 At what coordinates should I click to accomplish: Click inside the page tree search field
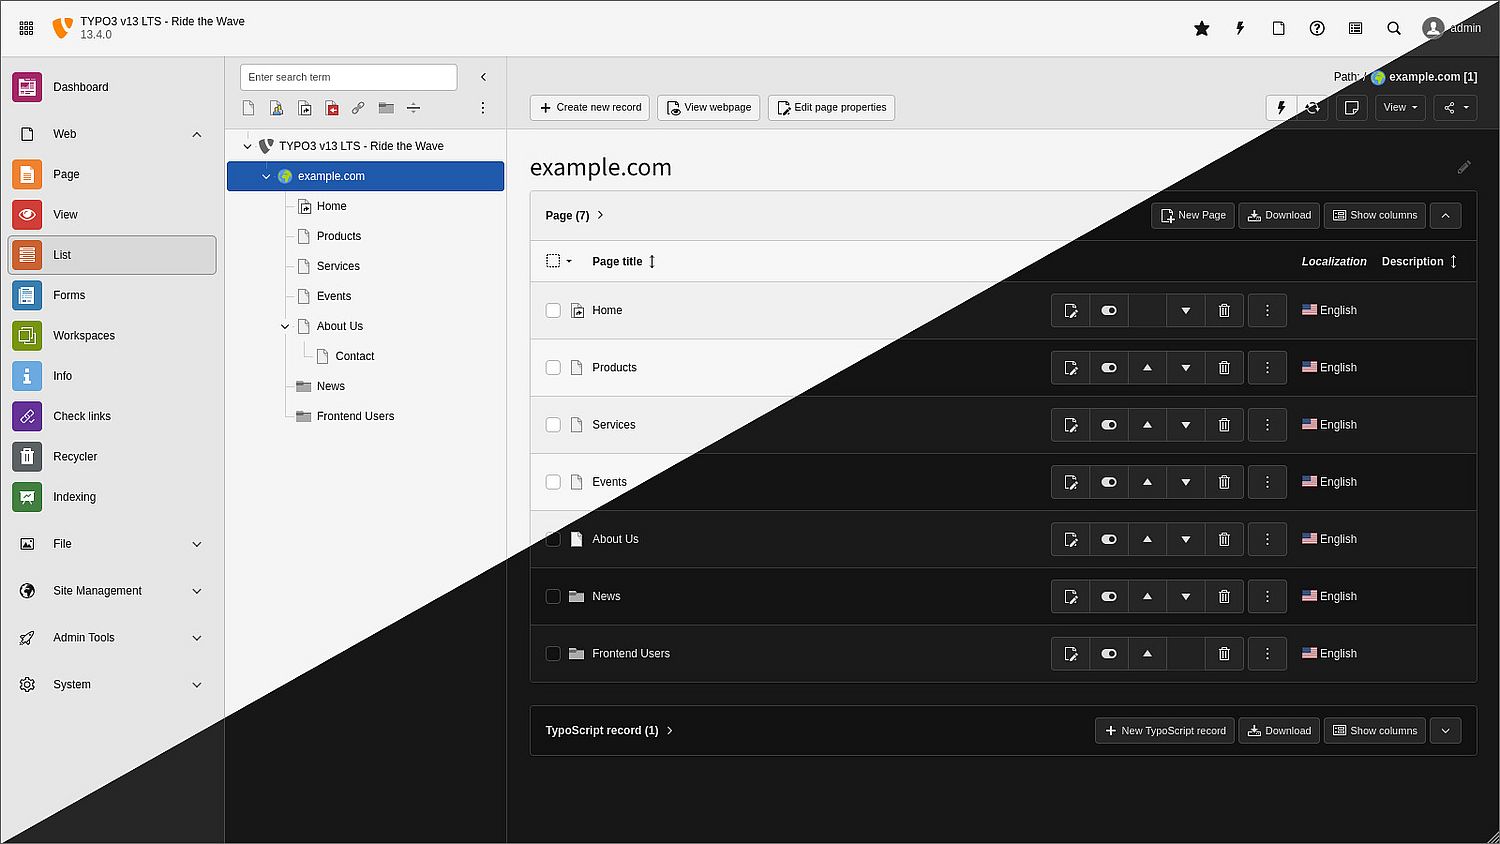pyautogui.click(x=348, y=77)
